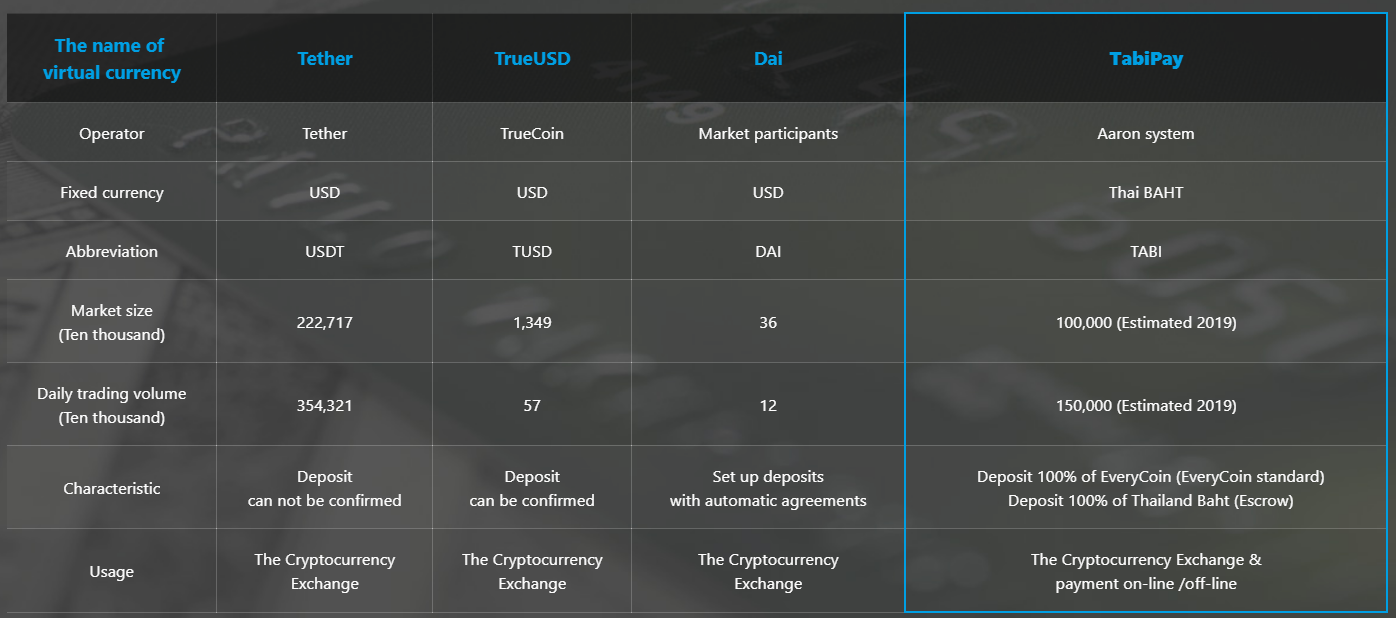This screenshot has width=1396, height=618.
Task: Click the Fixed currency row label
Action: tap(112, 192)
